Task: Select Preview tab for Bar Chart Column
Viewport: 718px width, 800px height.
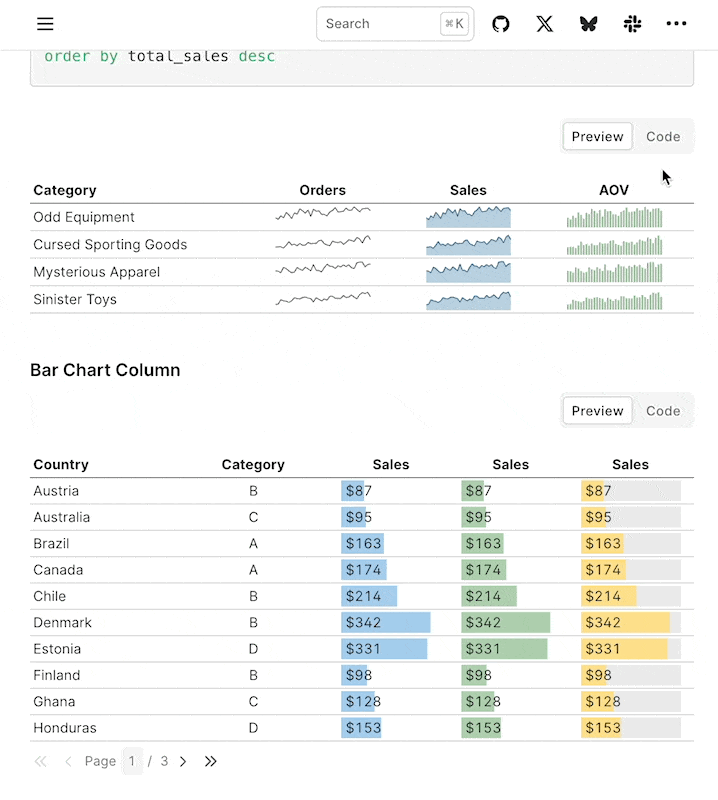Action: click(x=597, y=411)
